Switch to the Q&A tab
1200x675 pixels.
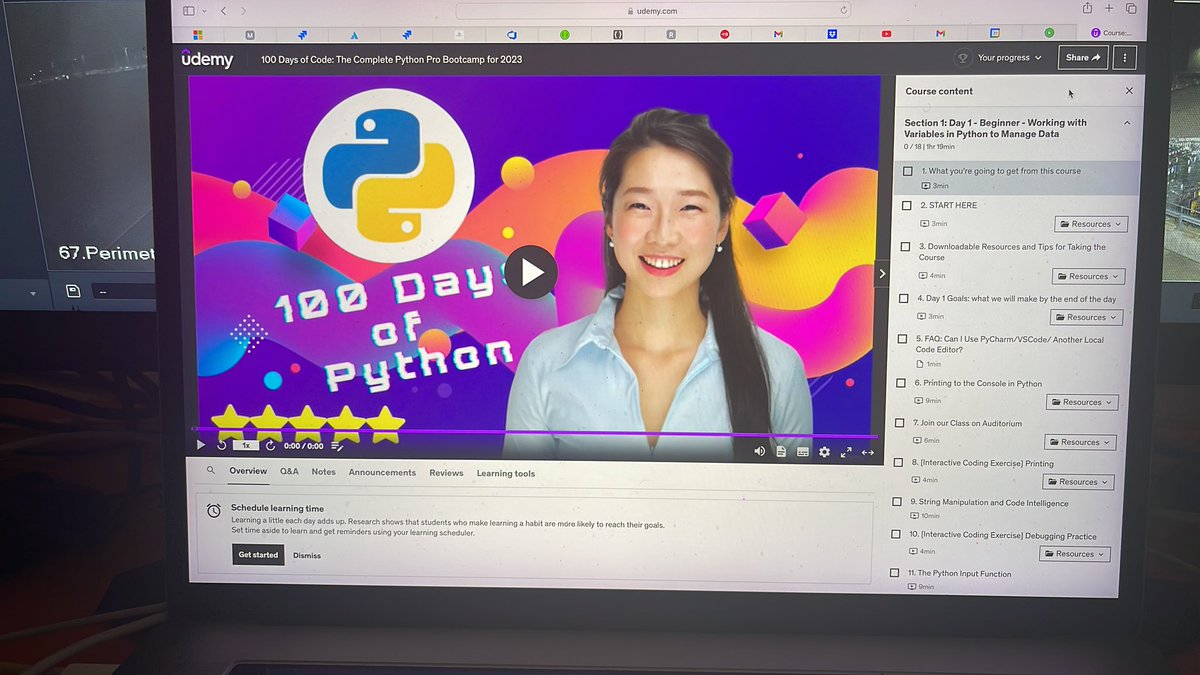coord(289,471)
